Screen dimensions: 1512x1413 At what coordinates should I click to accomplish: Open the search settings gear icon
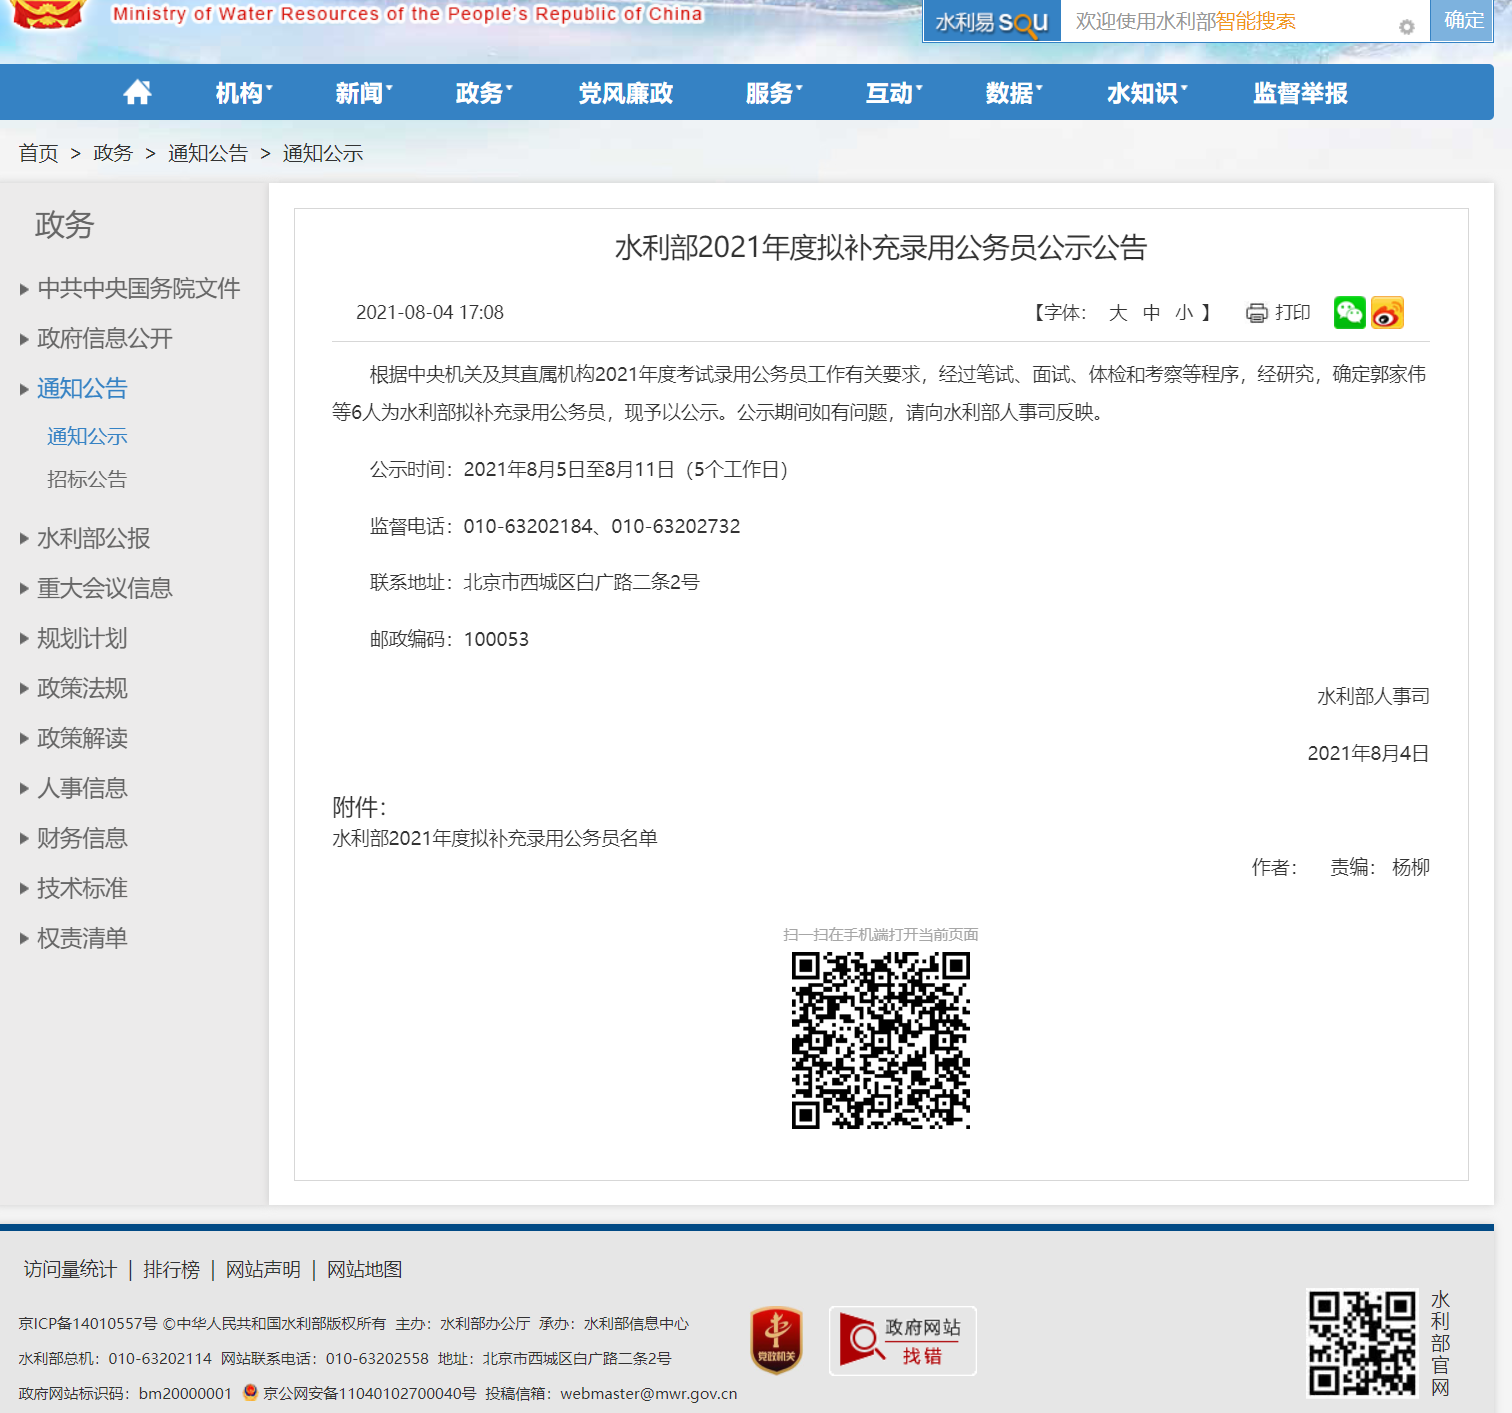(x=1406, y=27)
